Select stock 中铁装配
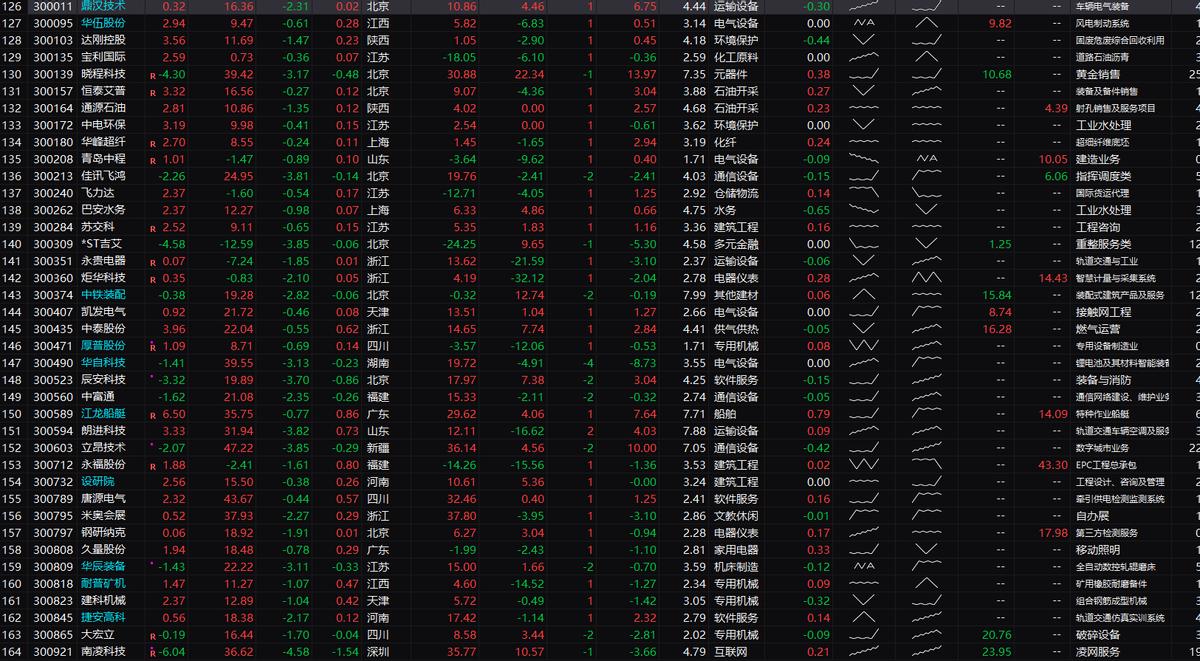Screen dimensions: 1200x661 coord(103,295)
